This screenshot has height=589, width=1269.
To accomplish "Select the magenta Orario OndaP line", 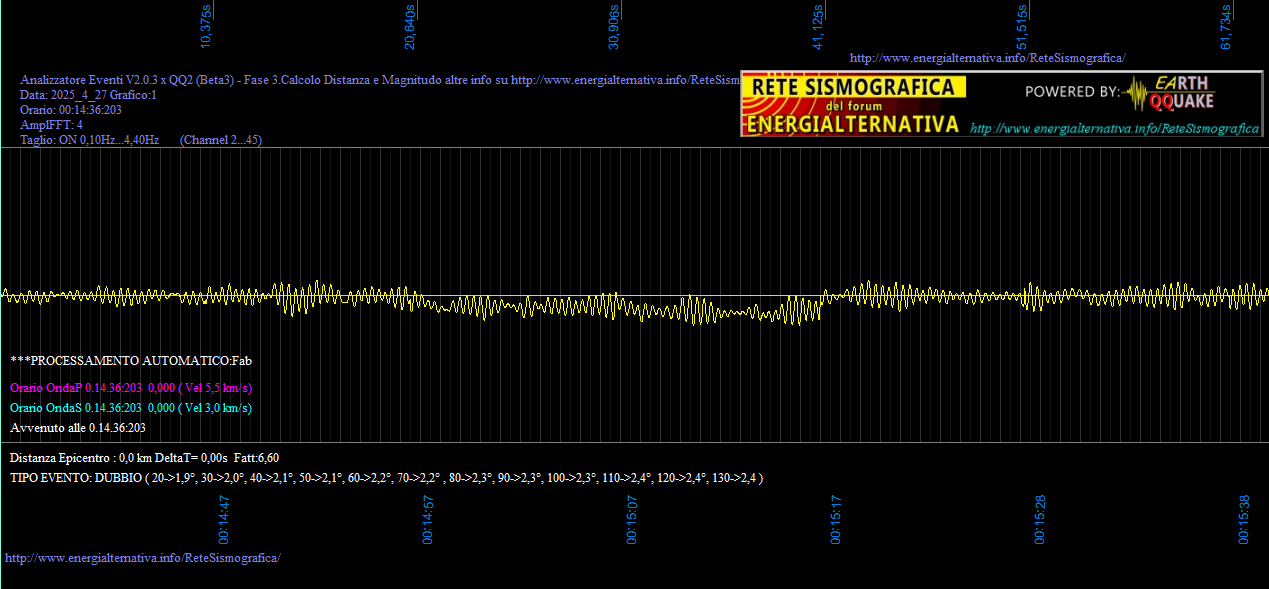I will (131, 387).
